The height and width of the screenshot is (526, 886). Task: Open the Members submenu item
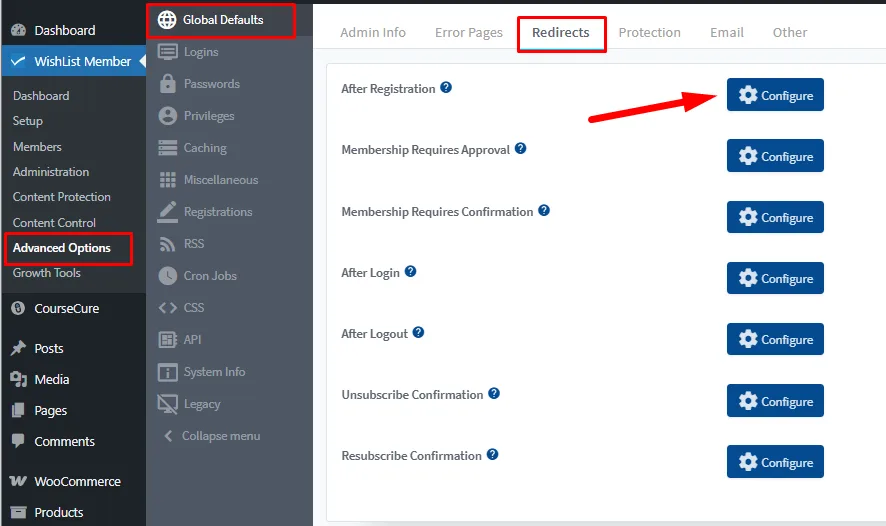tap(37, 146)
